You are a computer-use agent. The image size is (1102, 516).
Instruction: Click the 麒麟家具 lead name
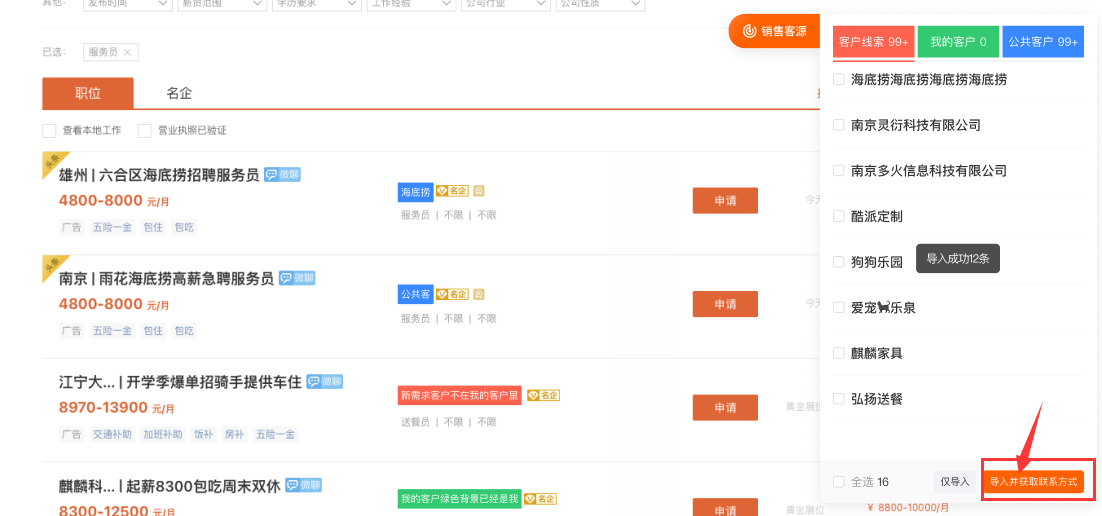(876, 353)
